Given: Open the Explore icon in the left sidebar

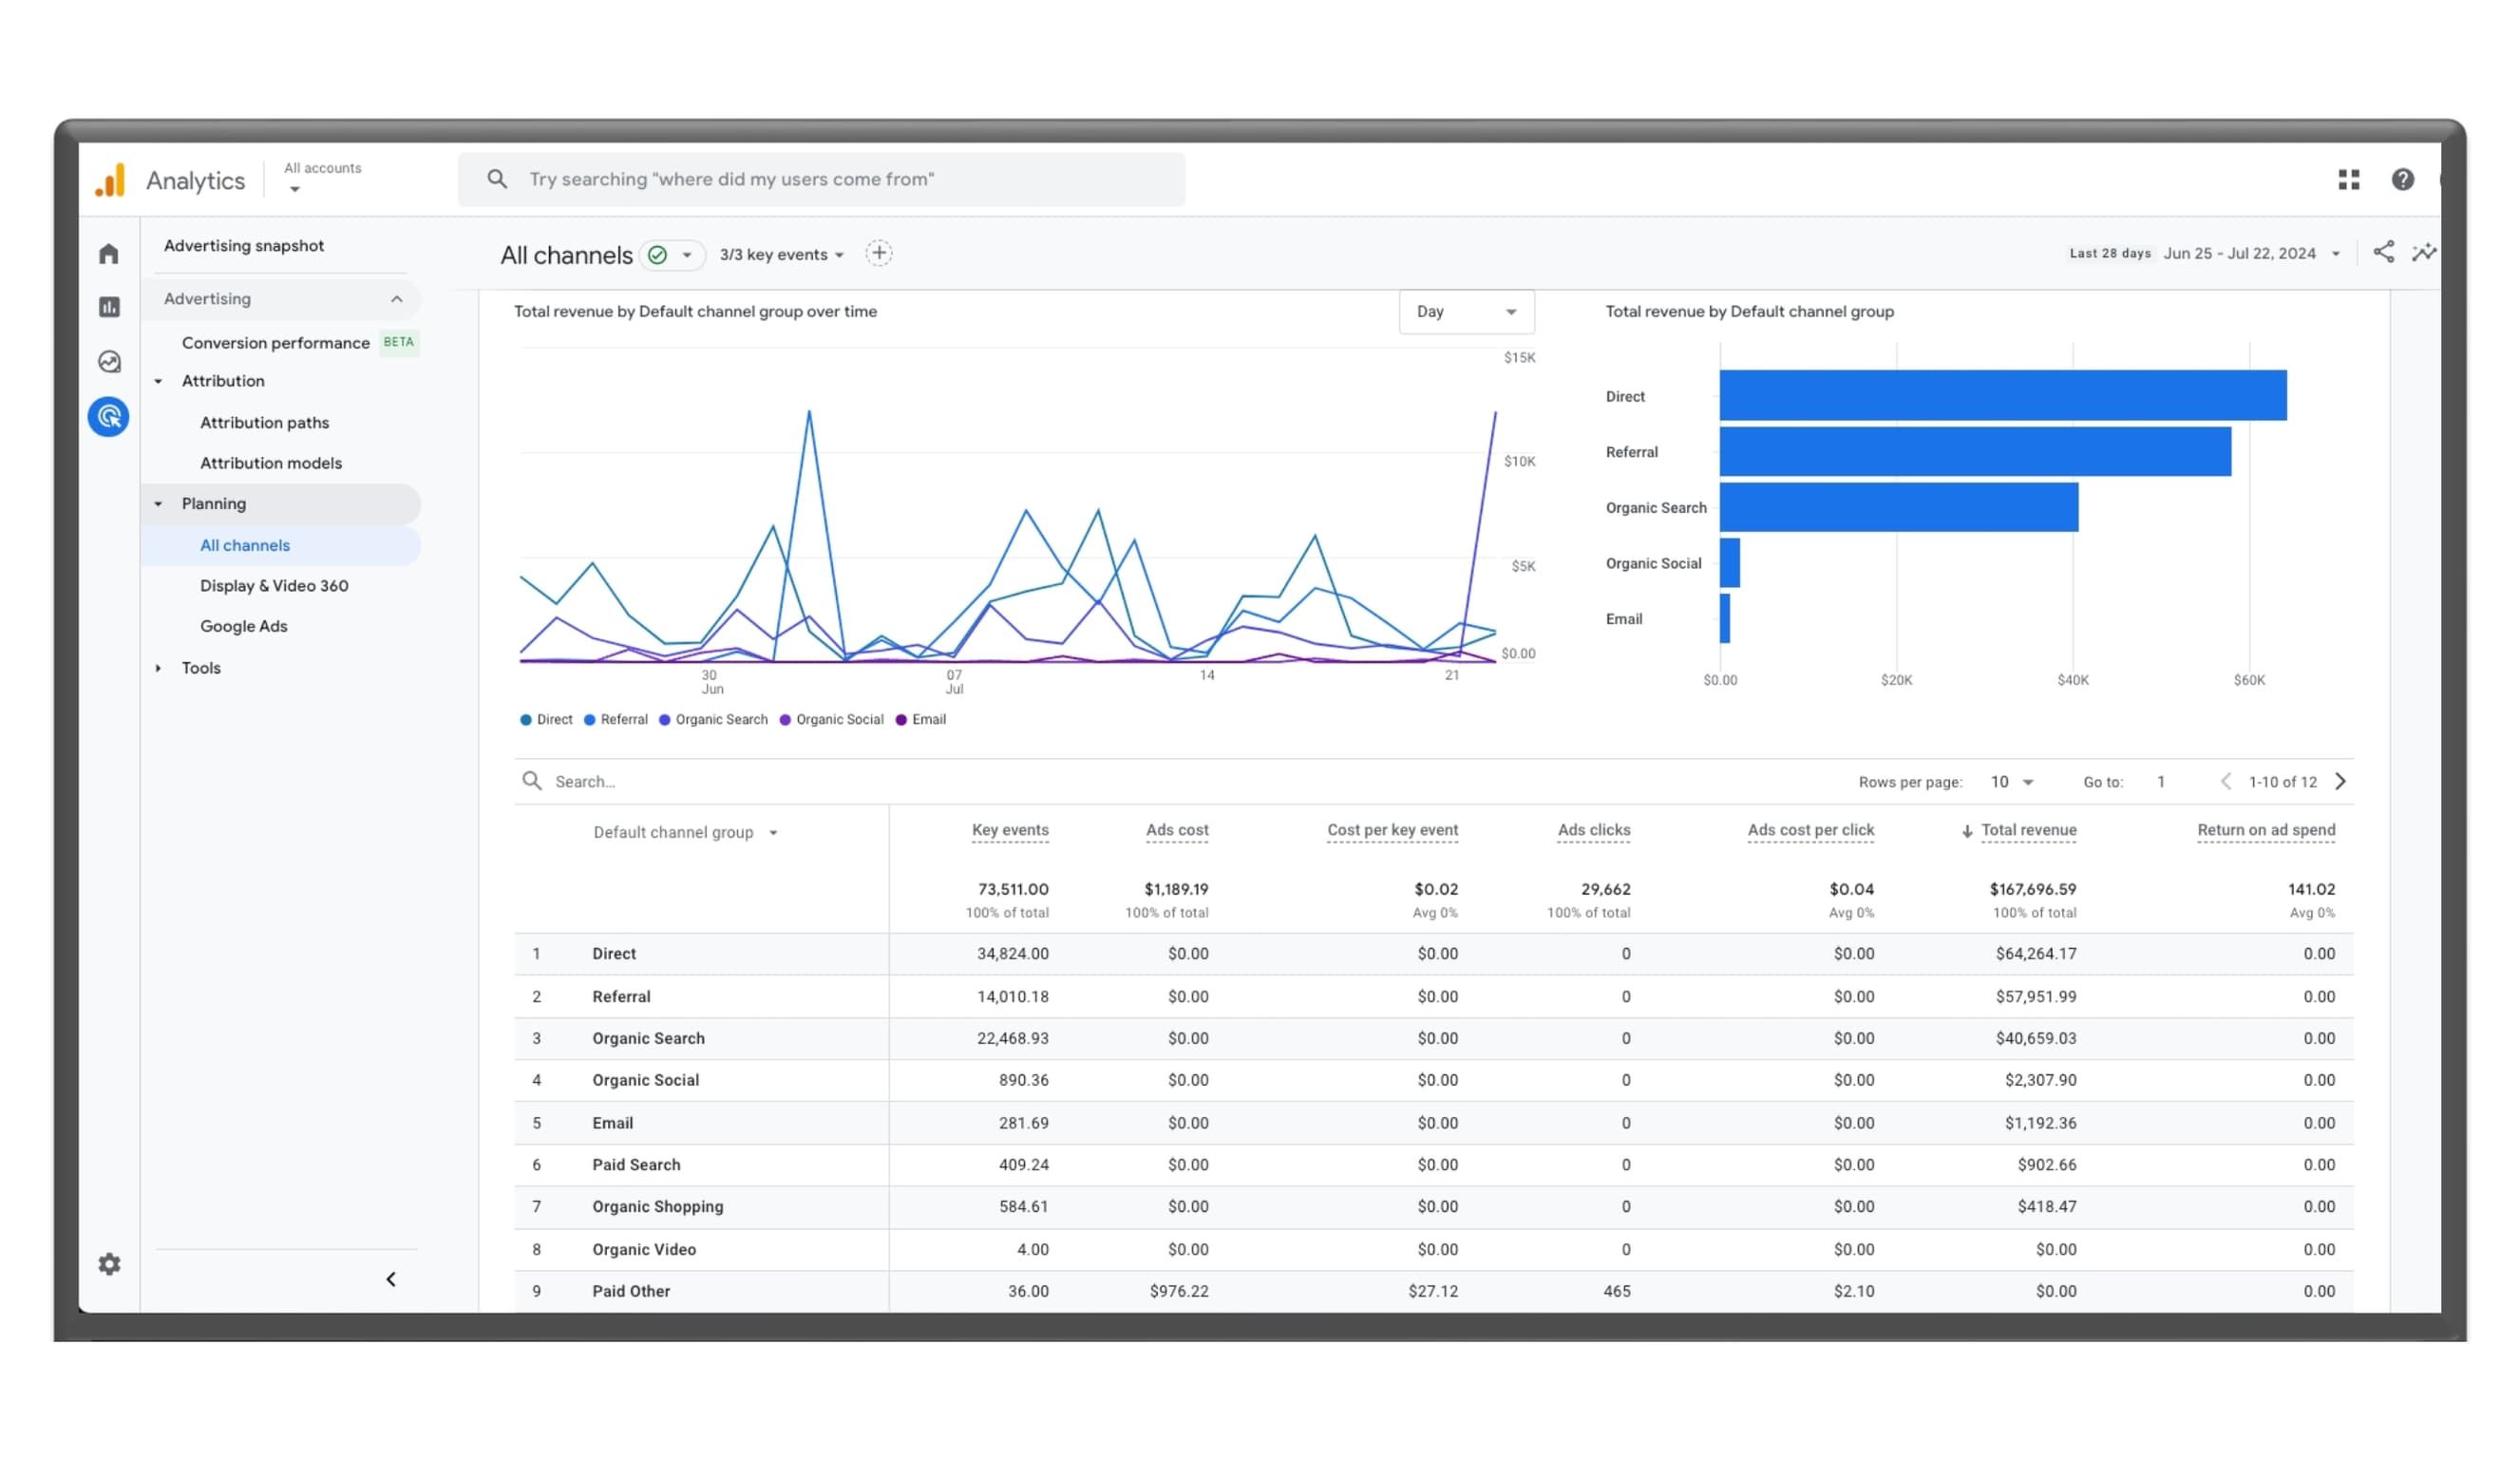Looking at the screenshot, I should tap(108, 362).
